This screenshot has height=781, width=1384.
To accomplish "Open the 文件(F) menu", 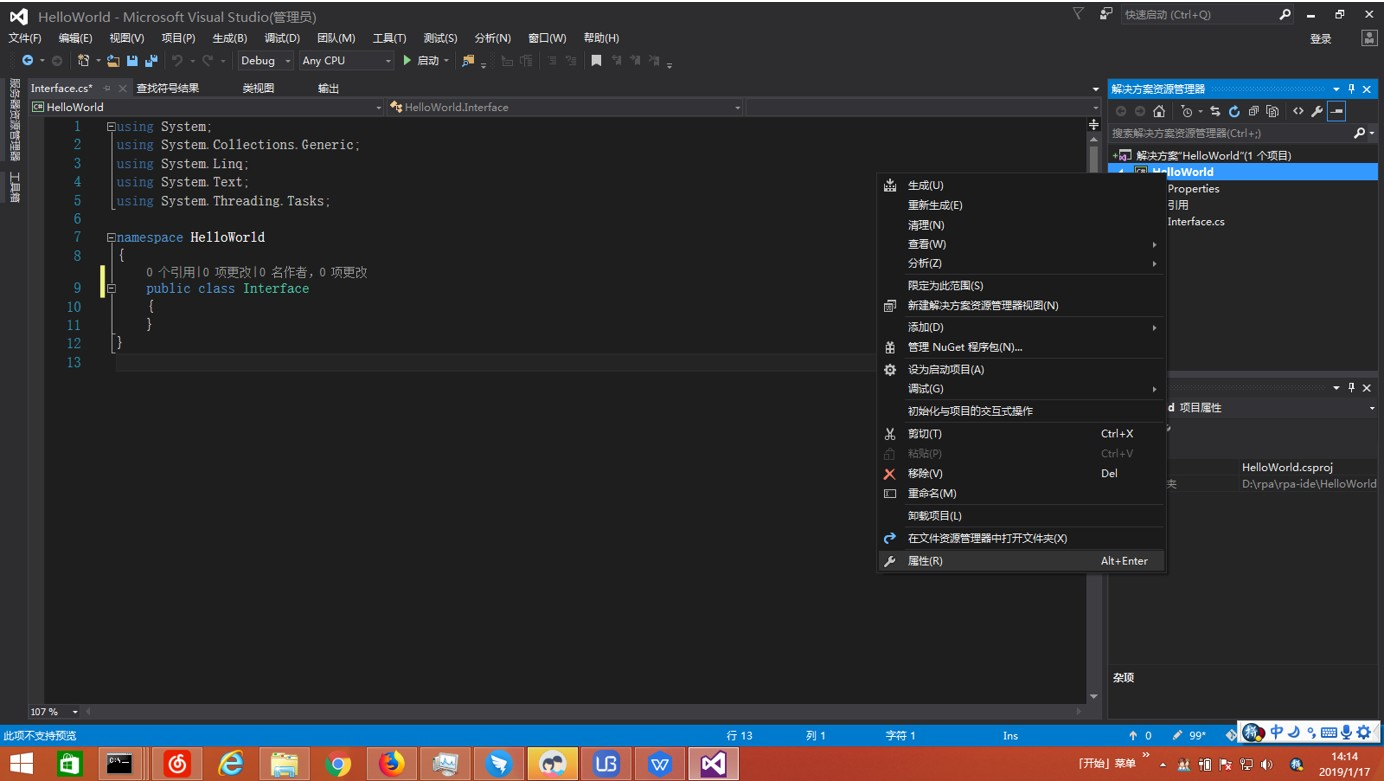I will [x=25, y=38].
